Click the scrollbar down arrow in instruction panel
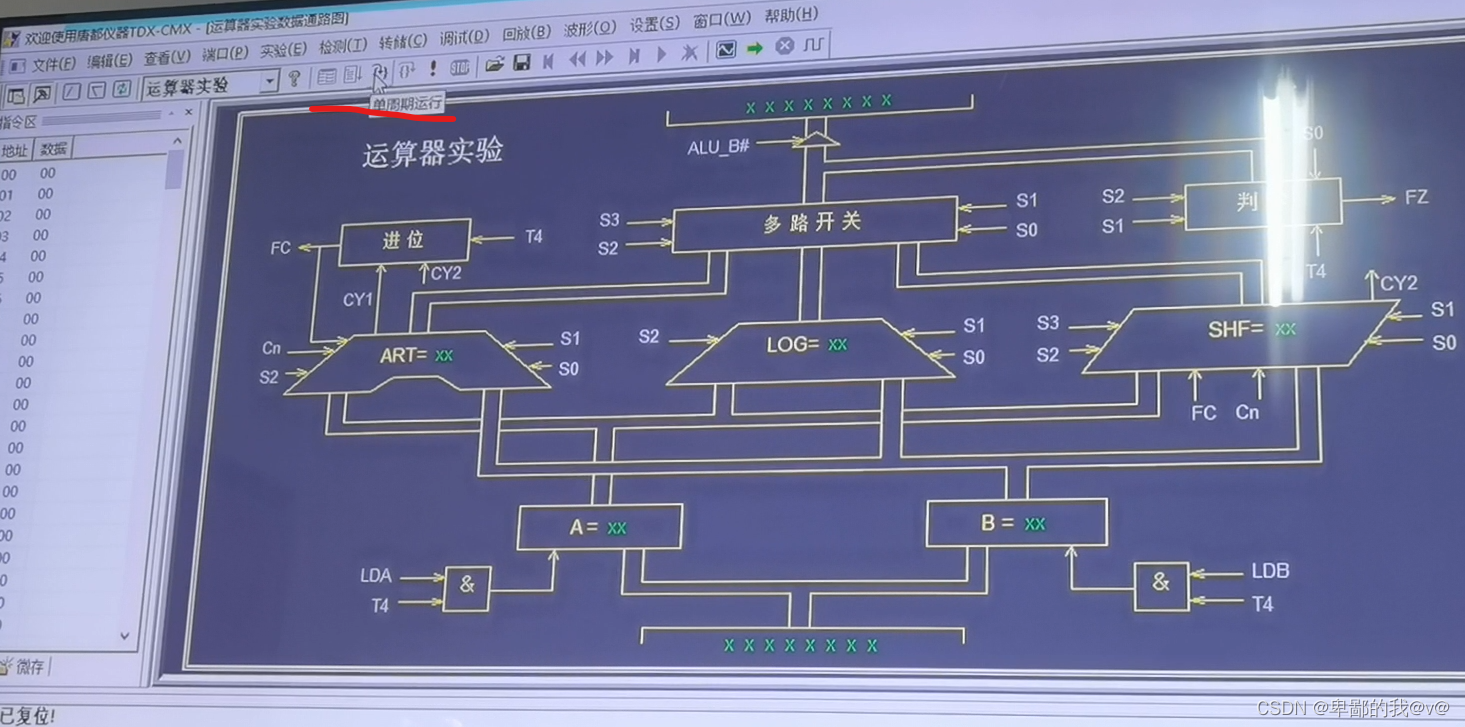Image resolution: width=1465 pixels, height=727 pixels. pyautogui.click(x=124, y=636)
